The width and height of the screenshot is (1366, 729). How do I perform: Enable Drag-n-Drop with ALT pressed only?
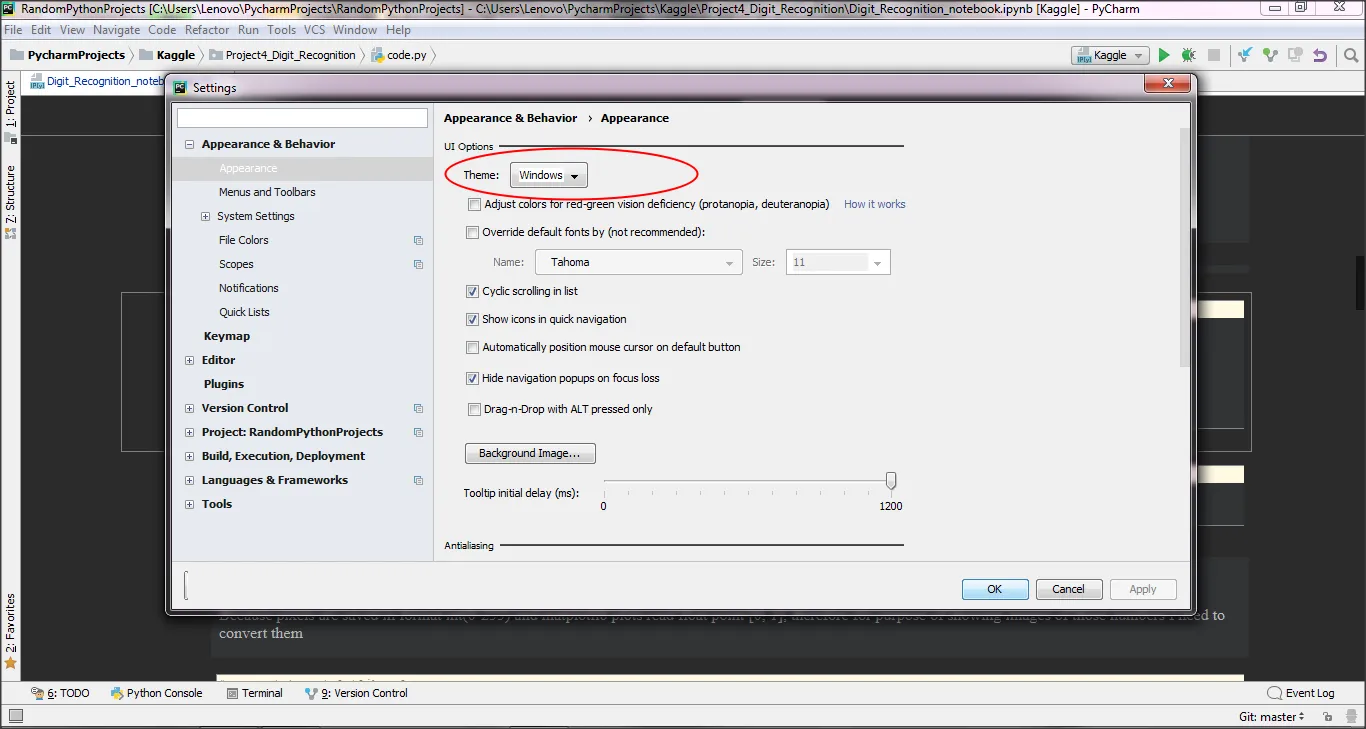[x=474, y=409]
